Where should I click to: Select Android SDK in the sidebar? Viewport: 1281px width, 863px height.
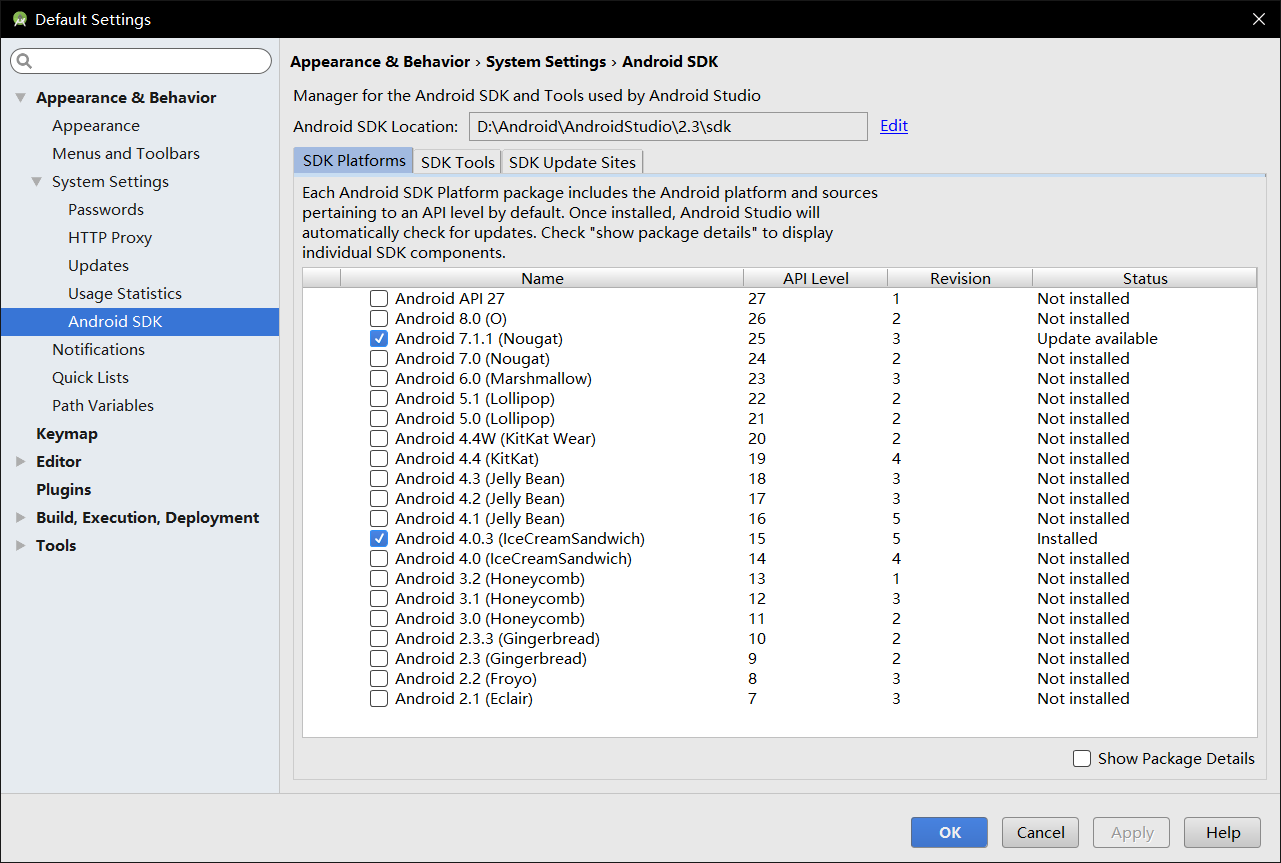click(140, 322)
